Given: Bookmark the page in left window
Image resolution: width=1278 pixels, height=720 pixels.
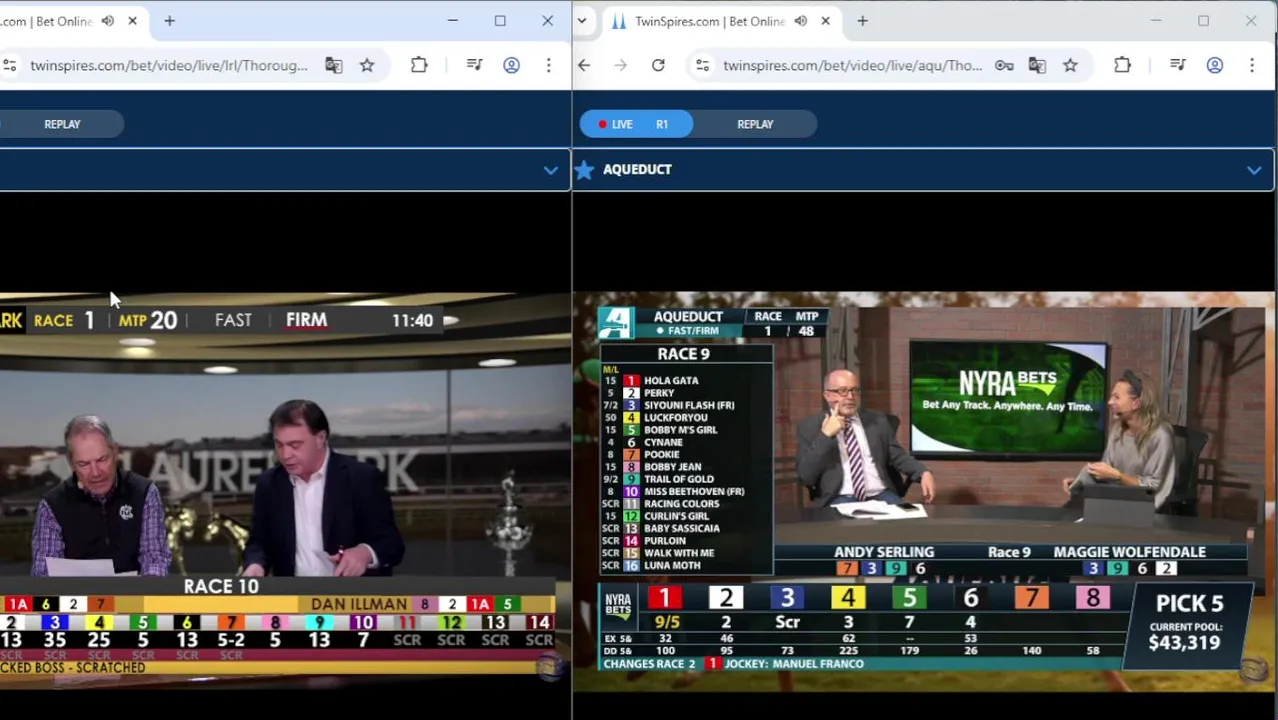Looking at the screenshot, I should point(367,65).
